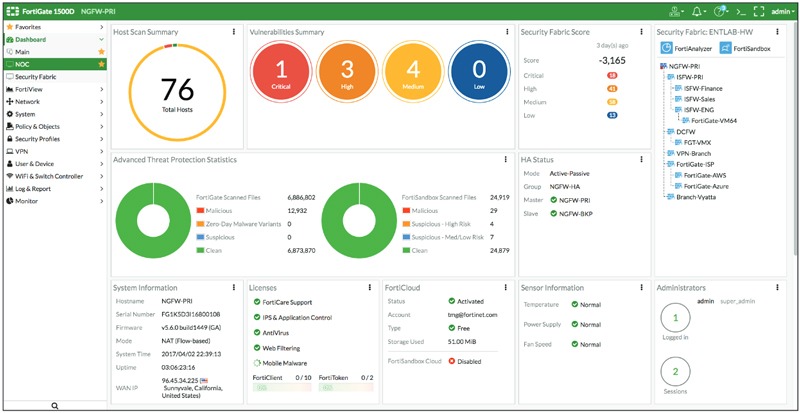Open Vulnerabilities Summary widget options
The height and width of the screenshot is (413, 800).
click(x=507, y=32)
